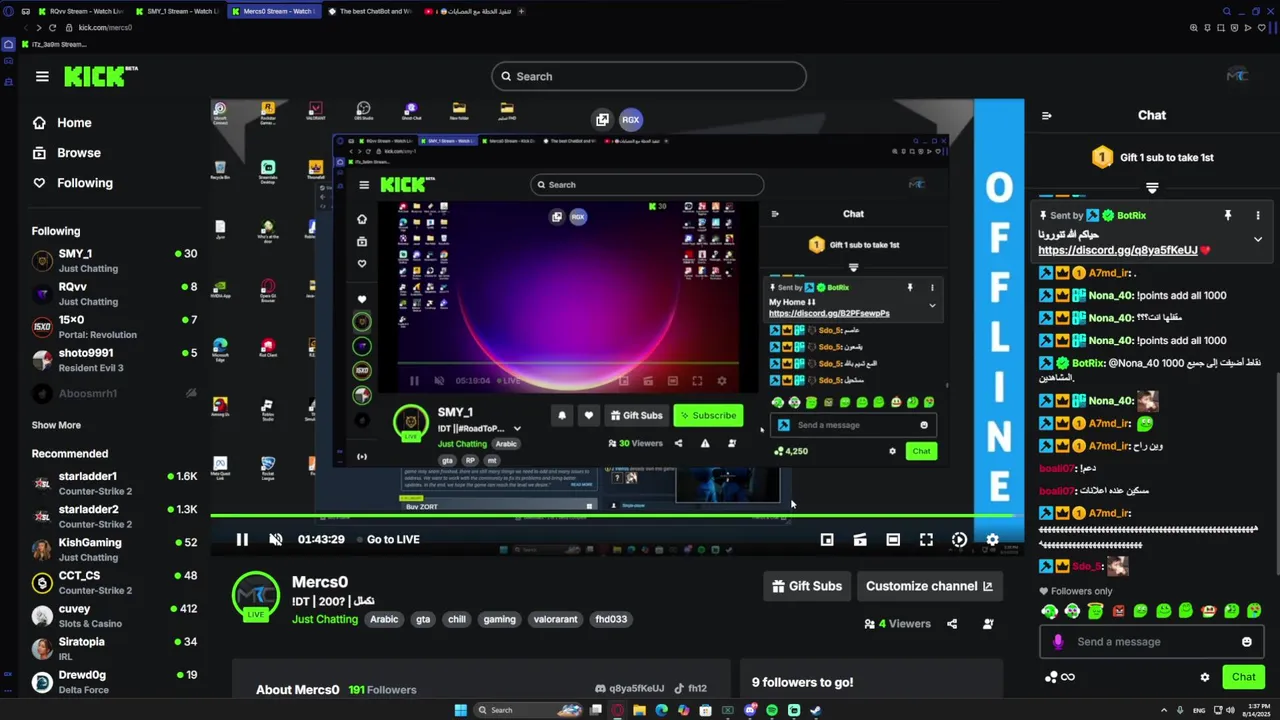Select recommended channel Siratopia
1280x720 pixels.
click(x=113, y=648)
